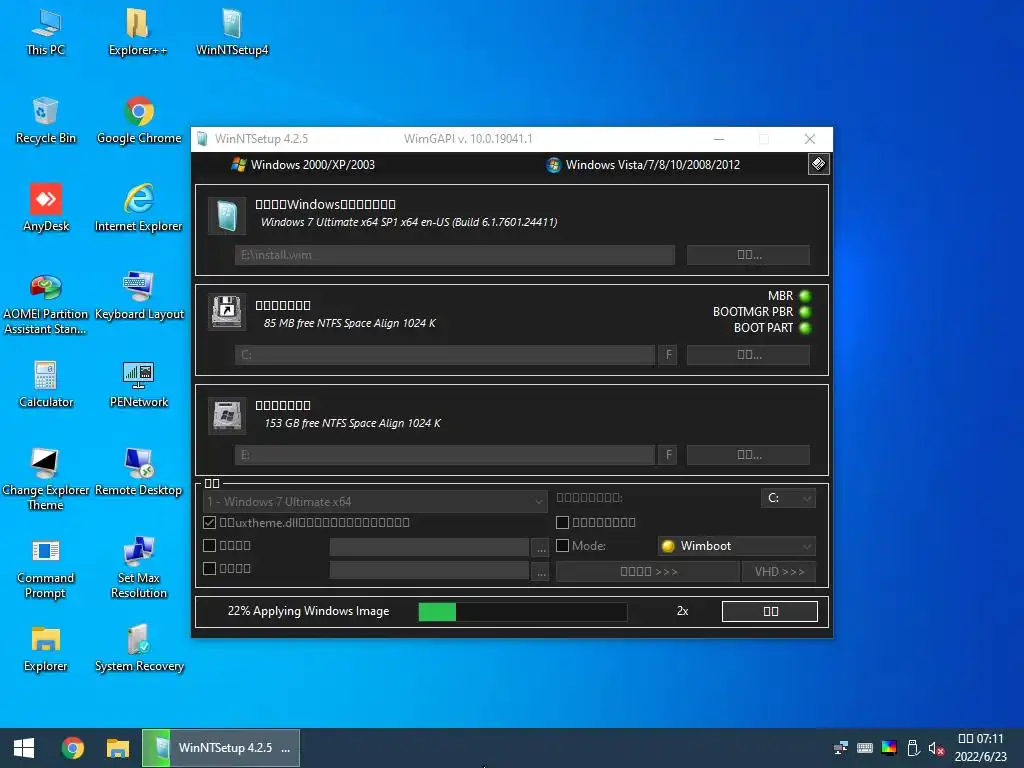Screen dimensions: 1024x768
Task: Click the ... button beside second path field
Action: [541, 571]
